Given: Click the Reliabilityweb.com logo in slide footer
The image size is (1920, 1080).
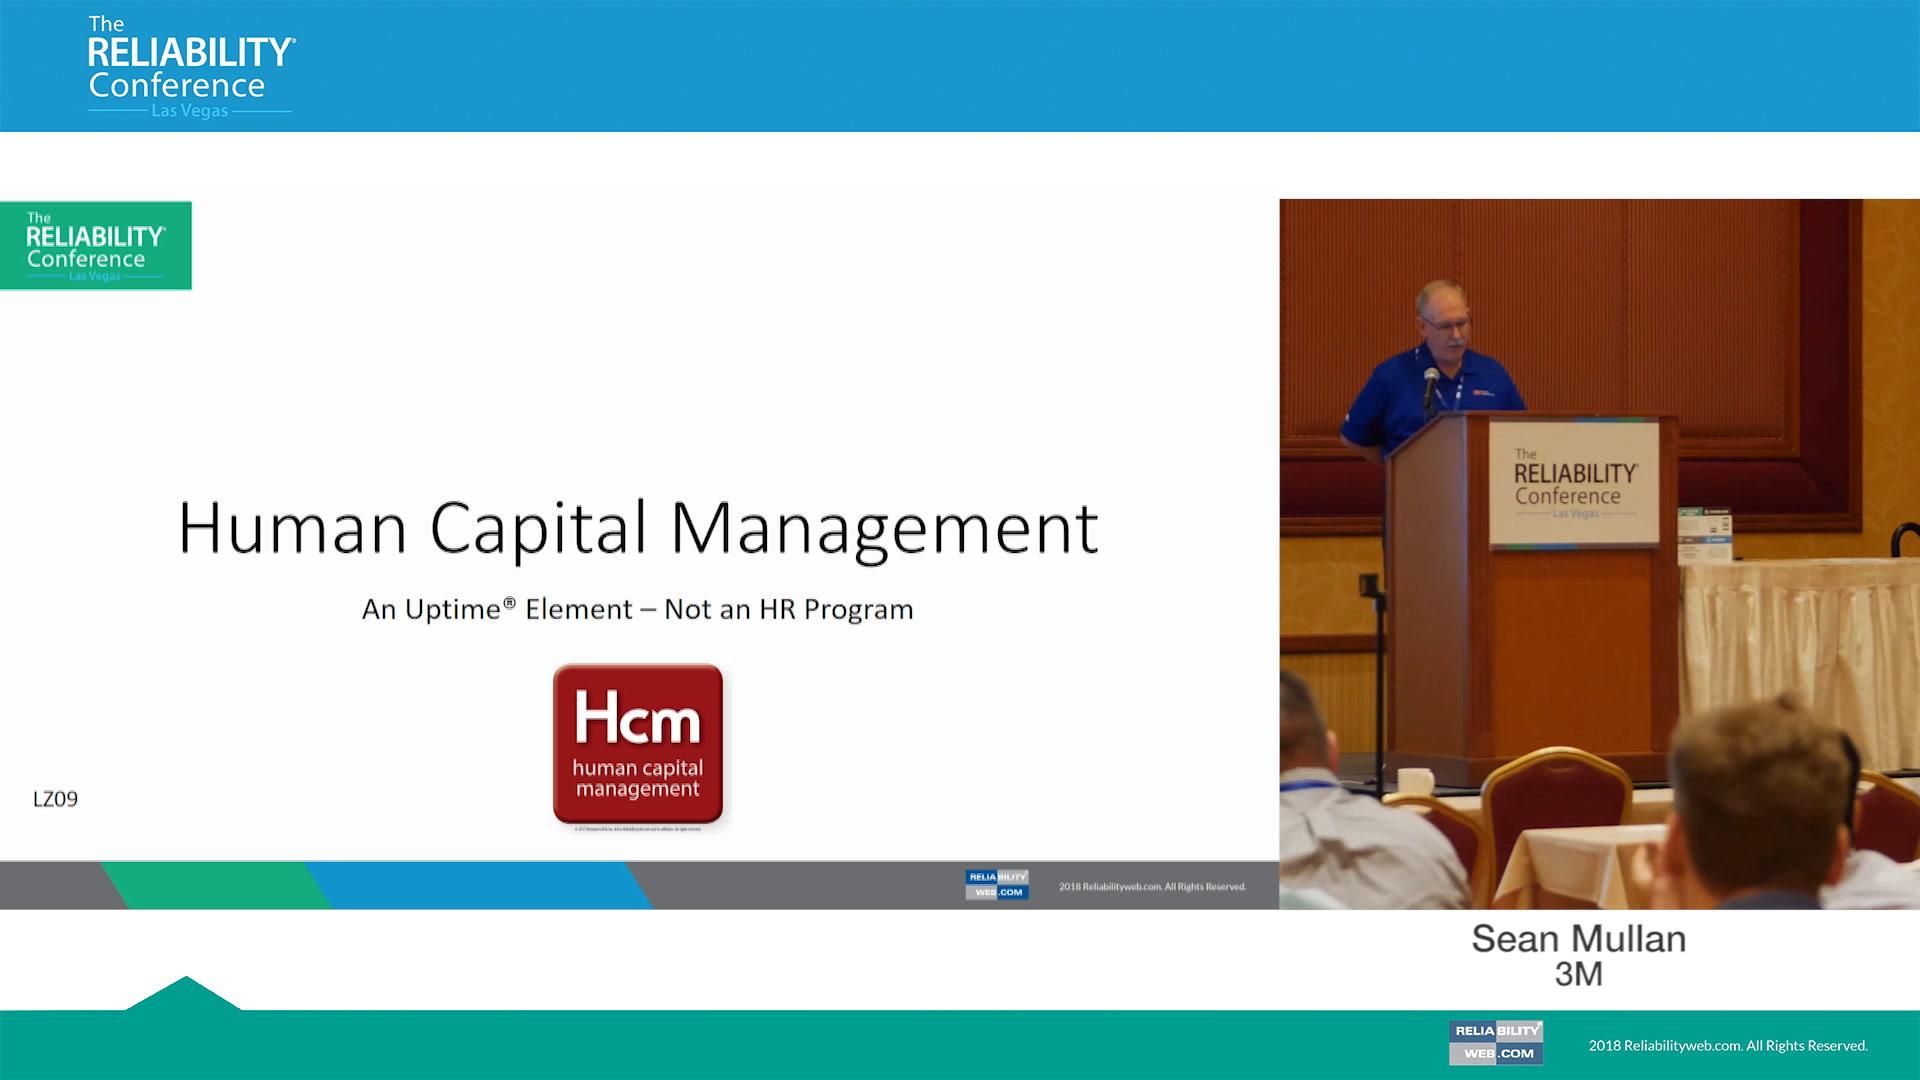Looking at the screenshot, I should [x=996, y=885].
